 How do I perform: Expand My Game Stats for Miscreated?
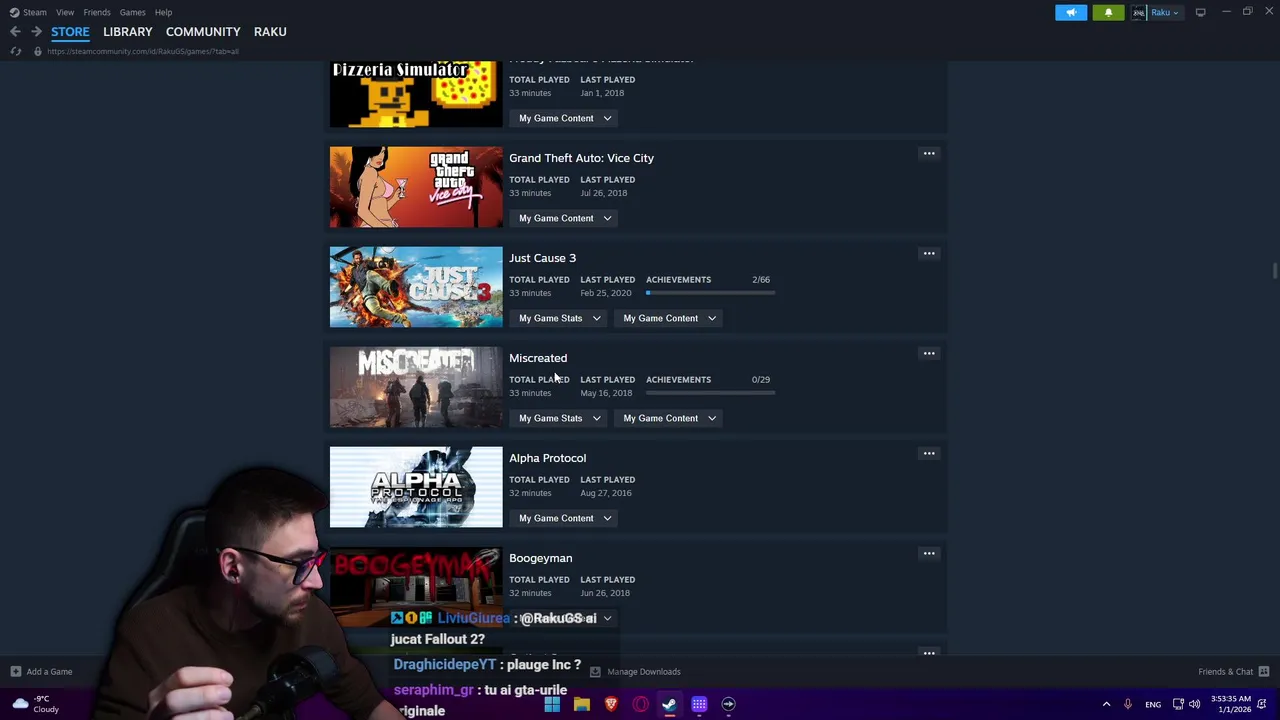tap(560, 418)
